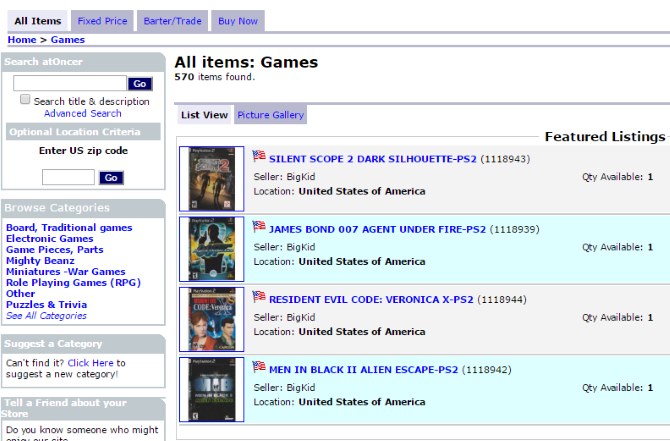Viewport: 670px width, 441px height.
Task: Click the Featured Listings heading
Action: point(605,137)
